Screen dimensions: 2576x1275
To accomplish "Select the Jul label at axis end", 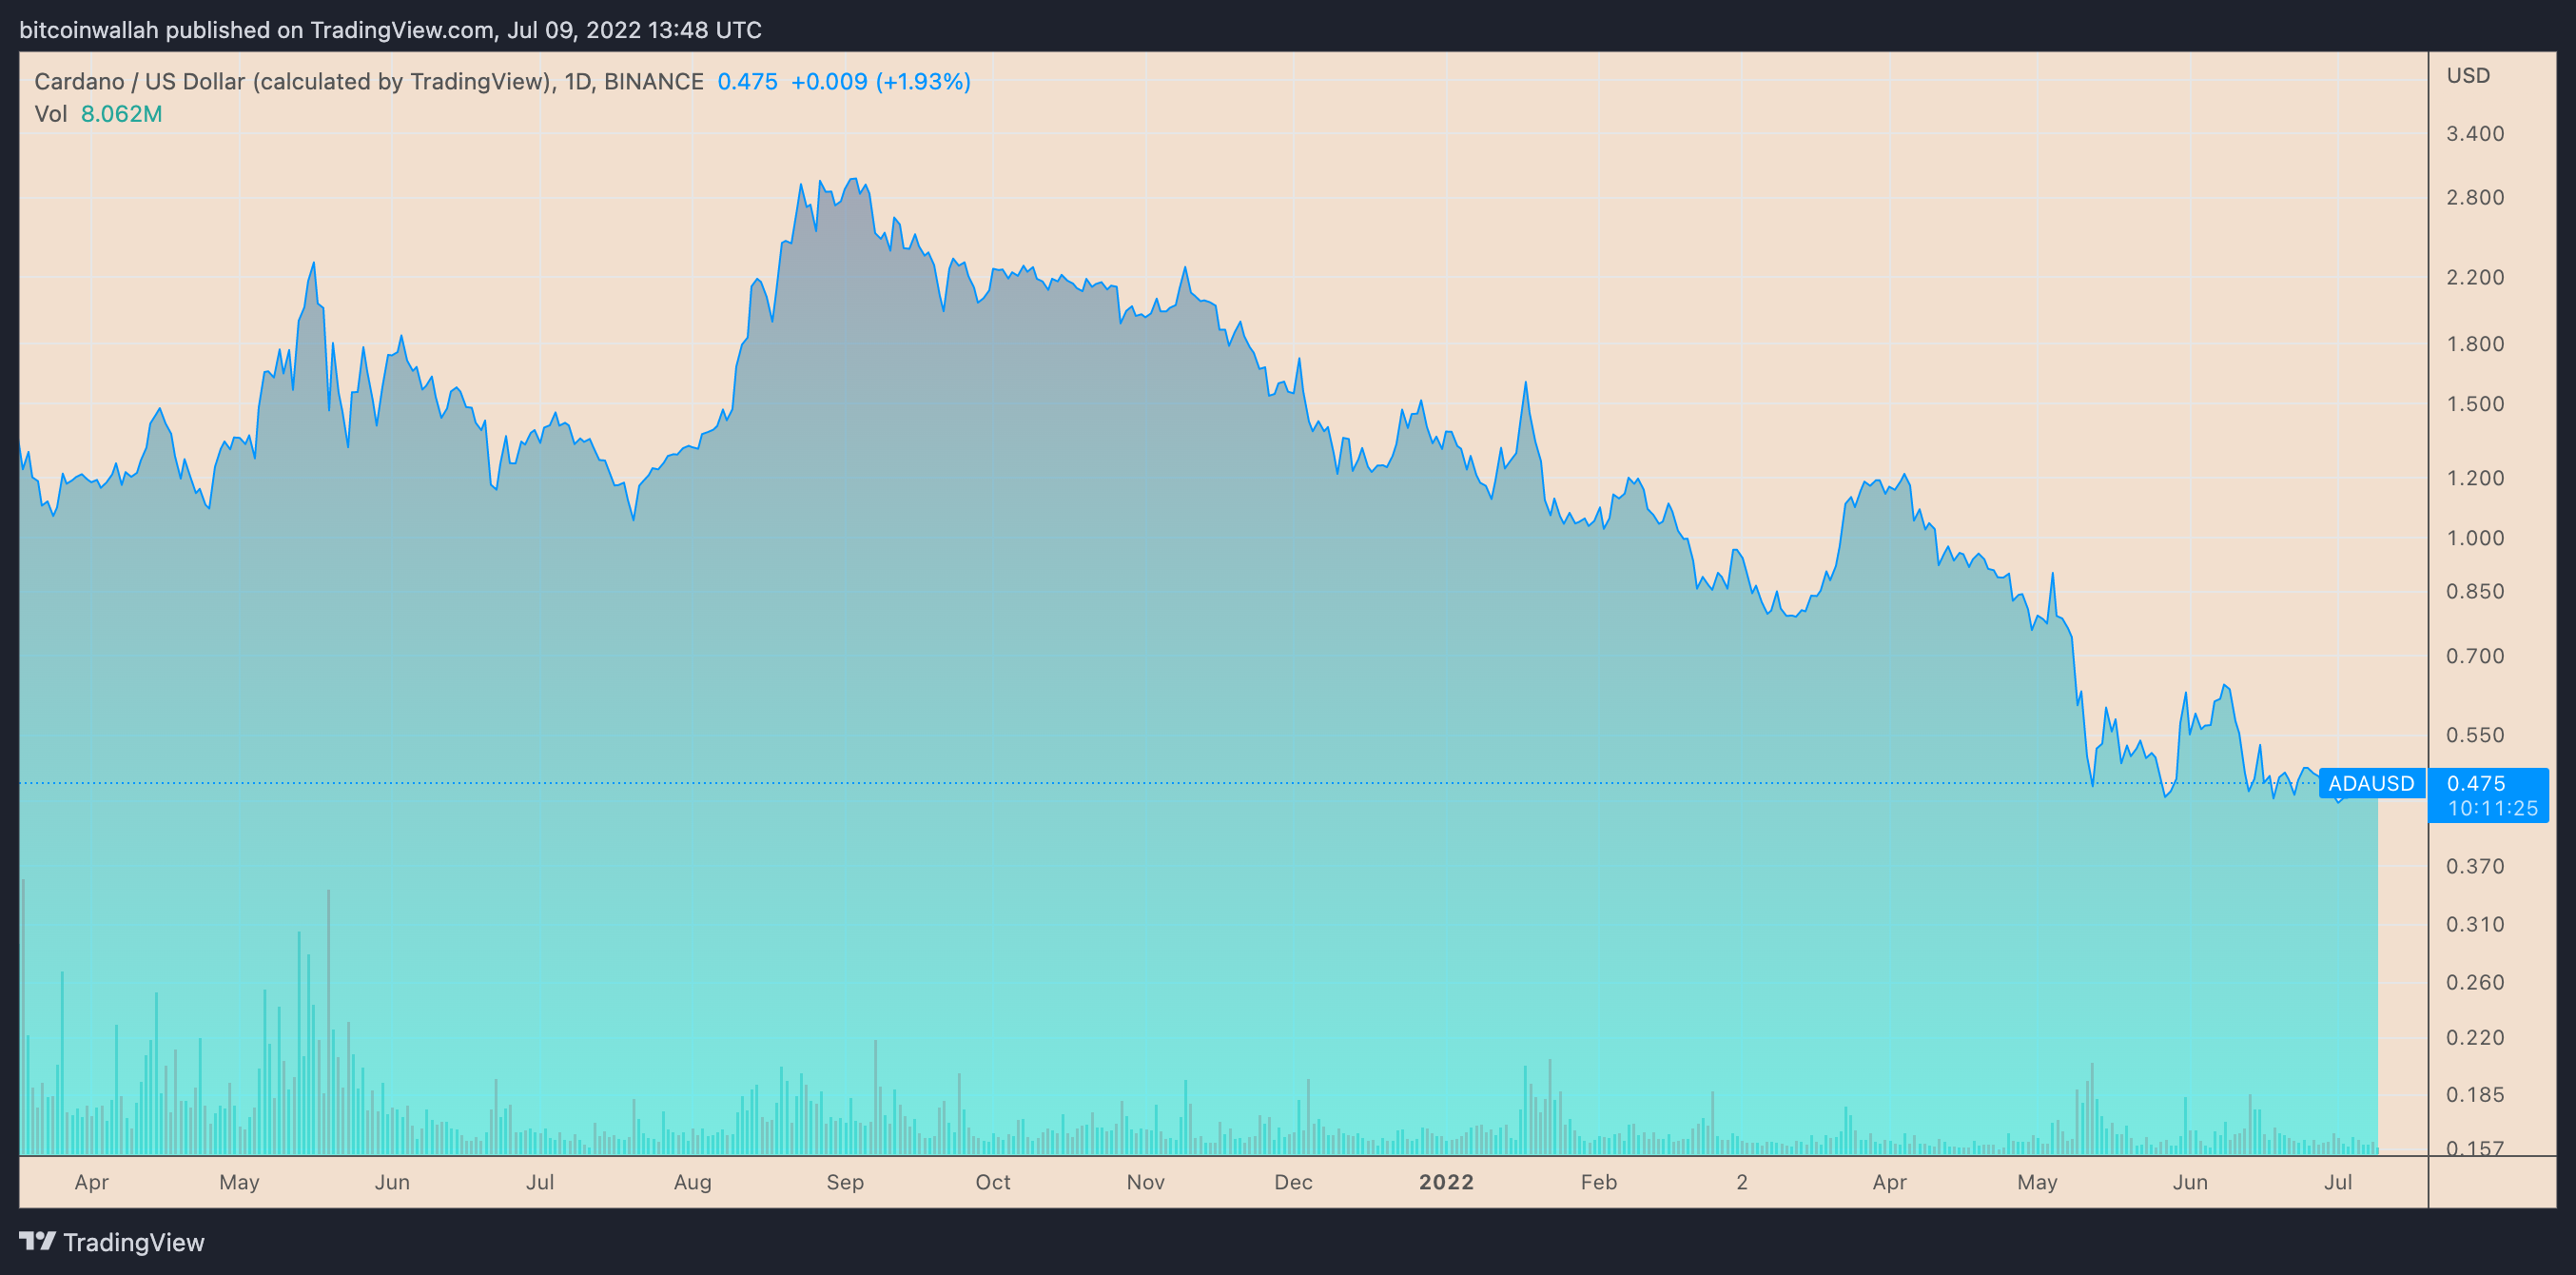I will 2338,1182.
